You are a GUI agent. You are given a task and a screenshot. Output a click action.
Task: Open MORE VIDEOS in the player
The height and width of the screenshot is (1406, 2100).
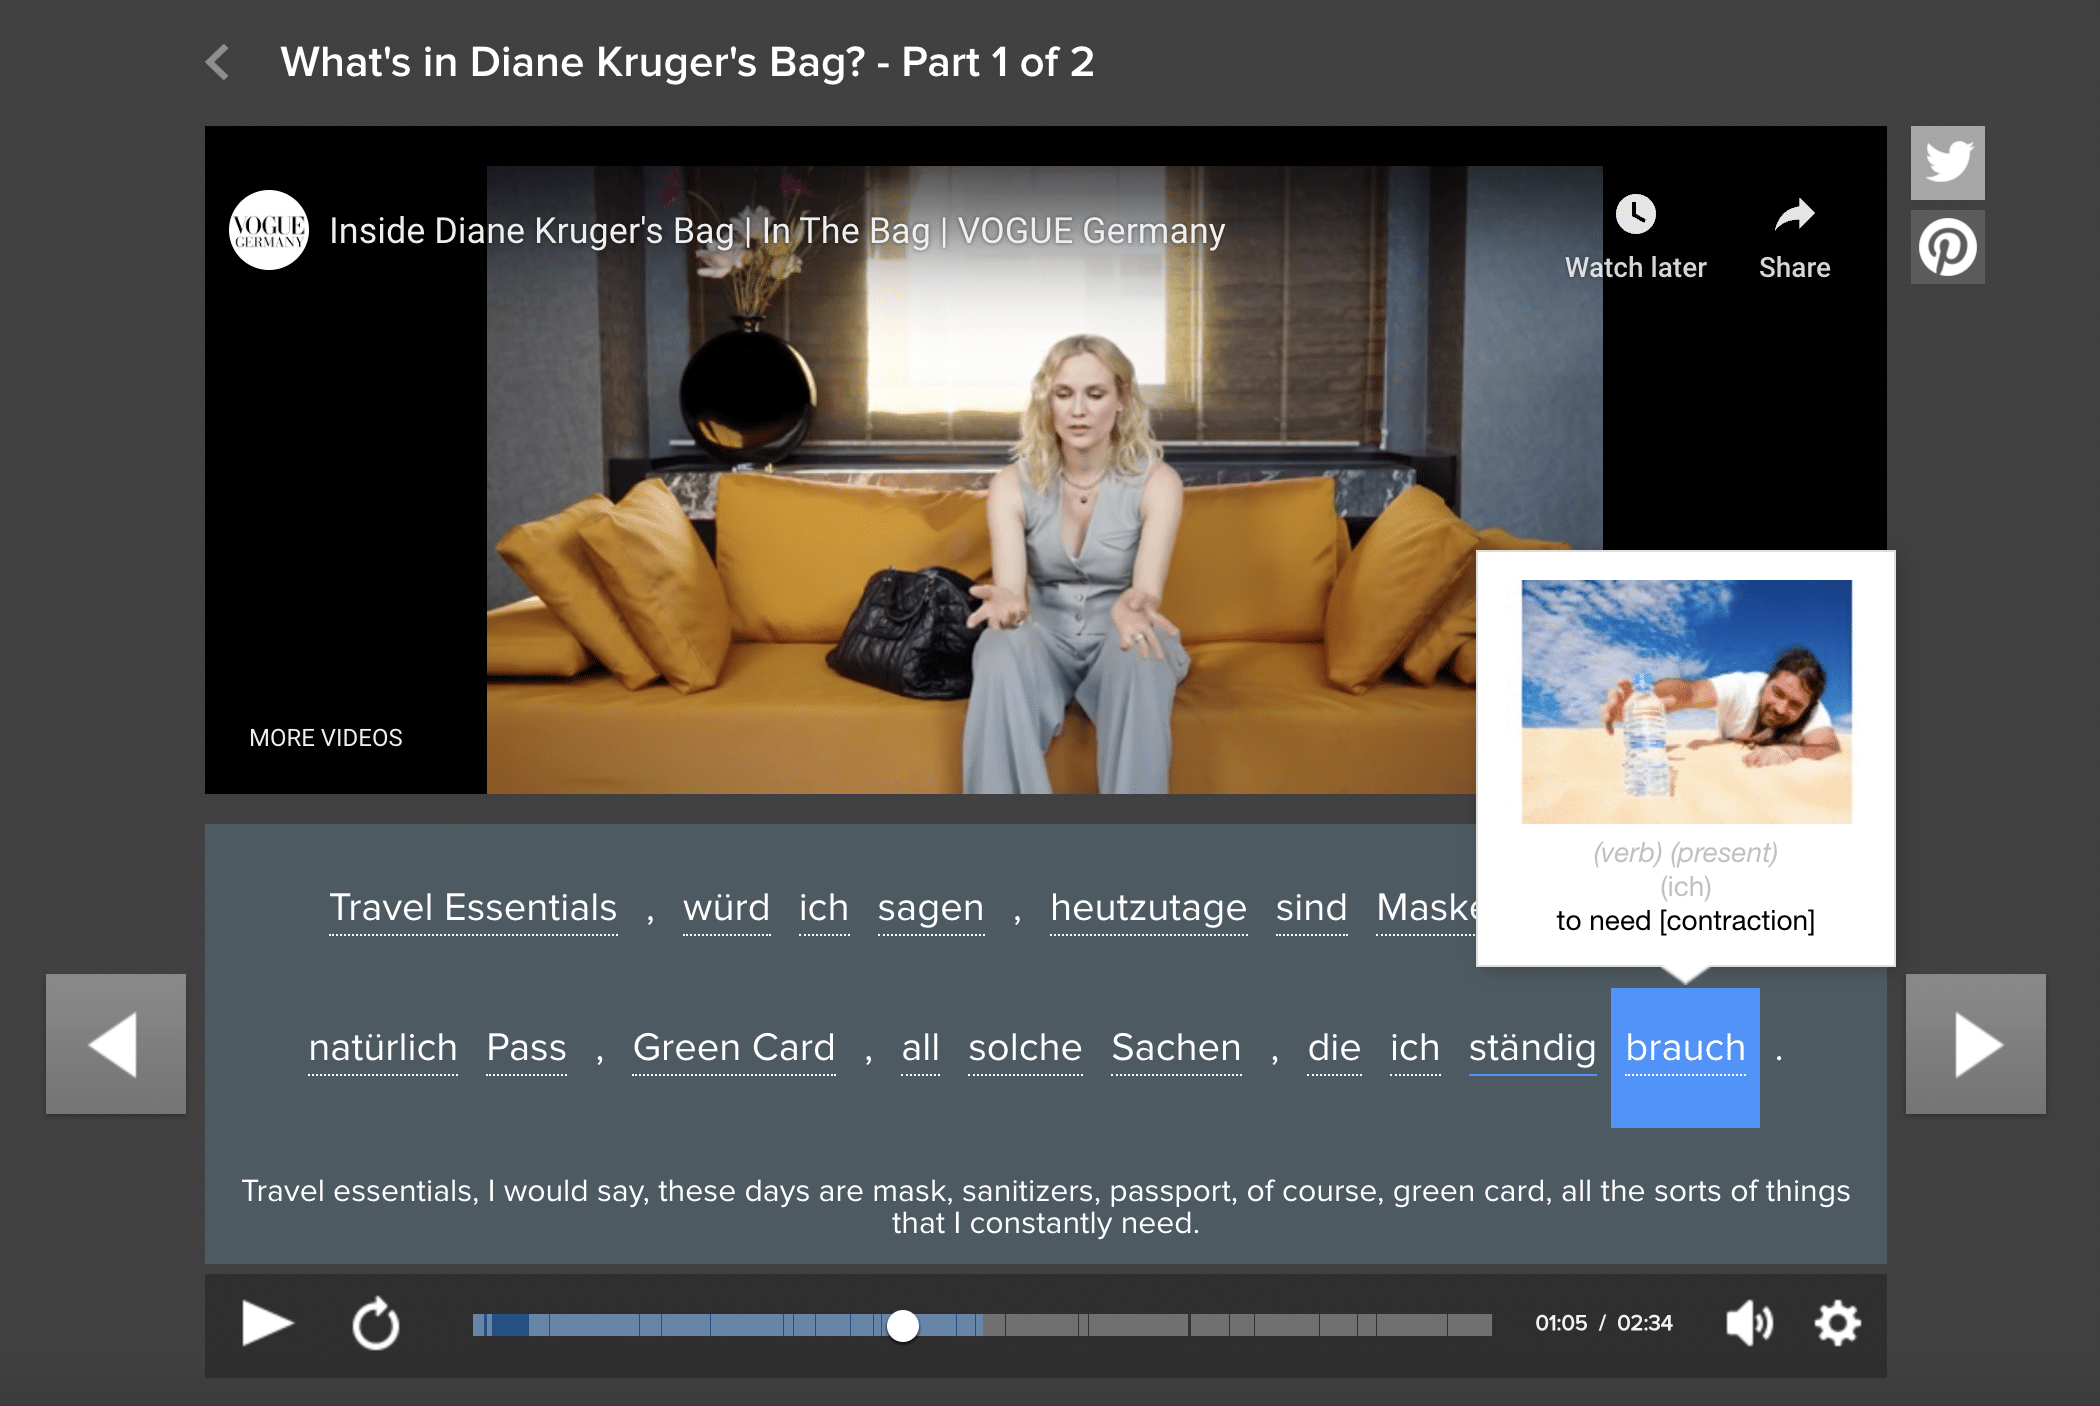click(x=325, y=737)
